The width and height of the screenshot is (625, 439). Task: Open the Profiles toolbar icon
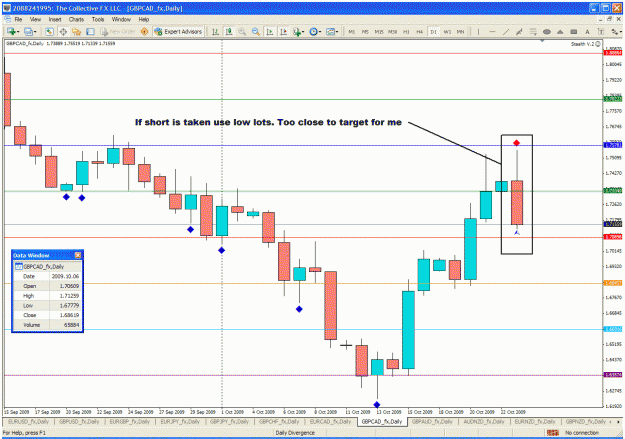tap(28, 31)
